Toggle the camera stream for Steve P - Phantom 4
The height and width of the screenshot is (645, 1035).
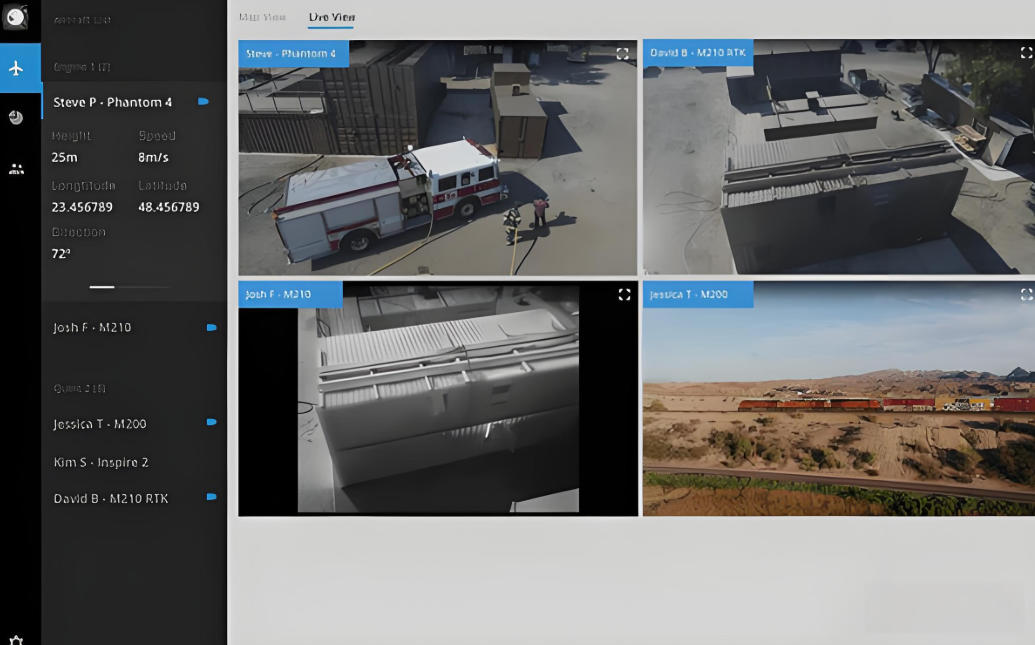tap(204, 102)
